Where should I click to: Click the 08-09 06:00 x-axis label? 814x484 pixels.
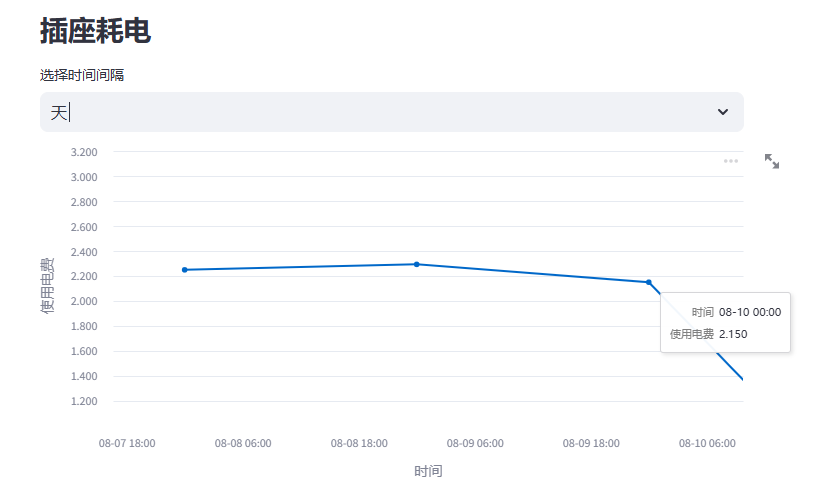[x=475, y=443]
